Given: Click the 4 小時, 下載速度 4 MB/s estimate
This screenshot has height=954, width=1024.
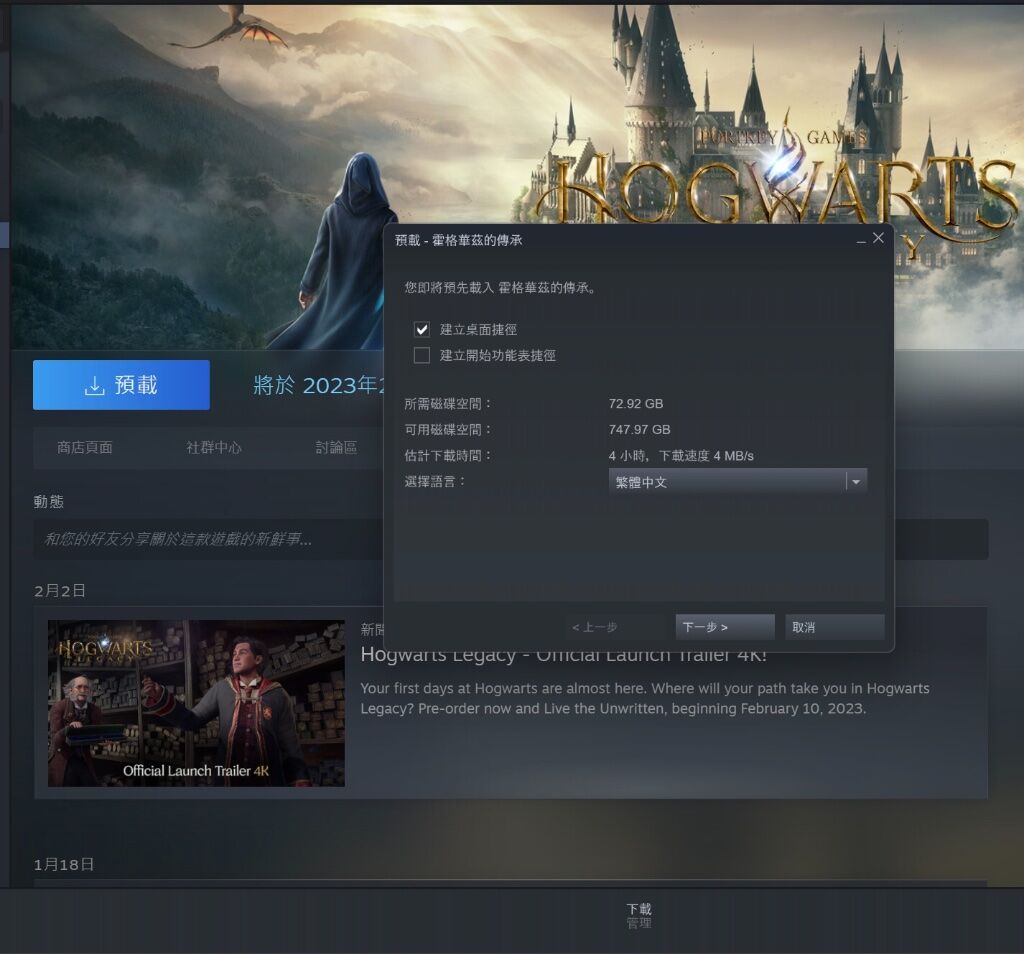Looking at the screenshot, I should [x=681, y=456].
